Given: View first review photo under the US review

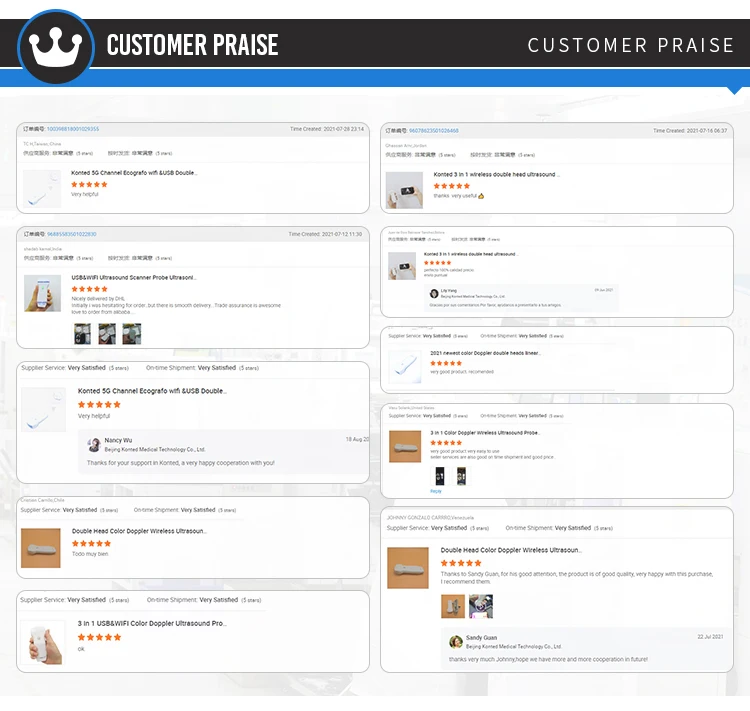Looking at the screenshot, I should [x=440, y=476].
